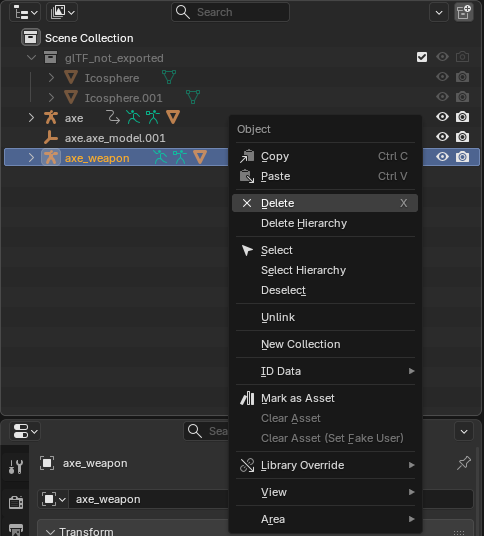The image size is (484, 536).
Task: Toggle render visibility of axe.axe_model.001
Action: click(x=462, y=137)
